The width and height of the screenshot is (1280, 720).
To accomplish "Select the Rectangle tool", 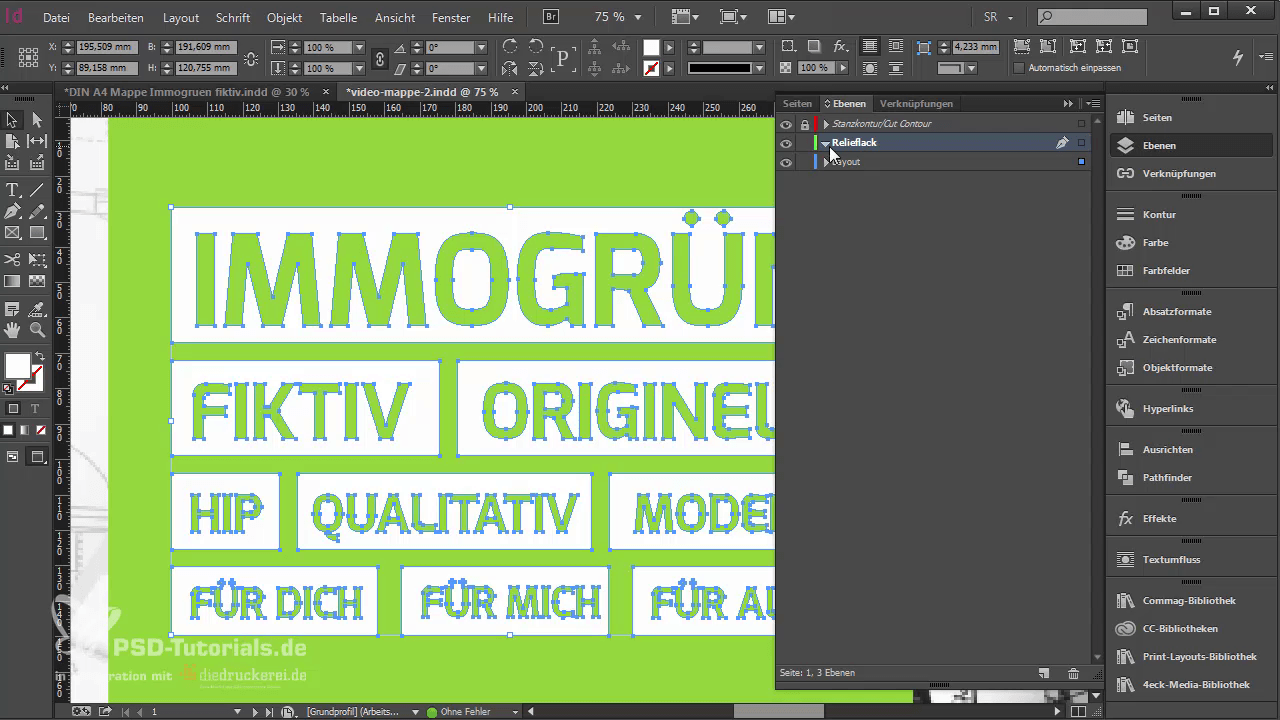I will click(37, 233).
